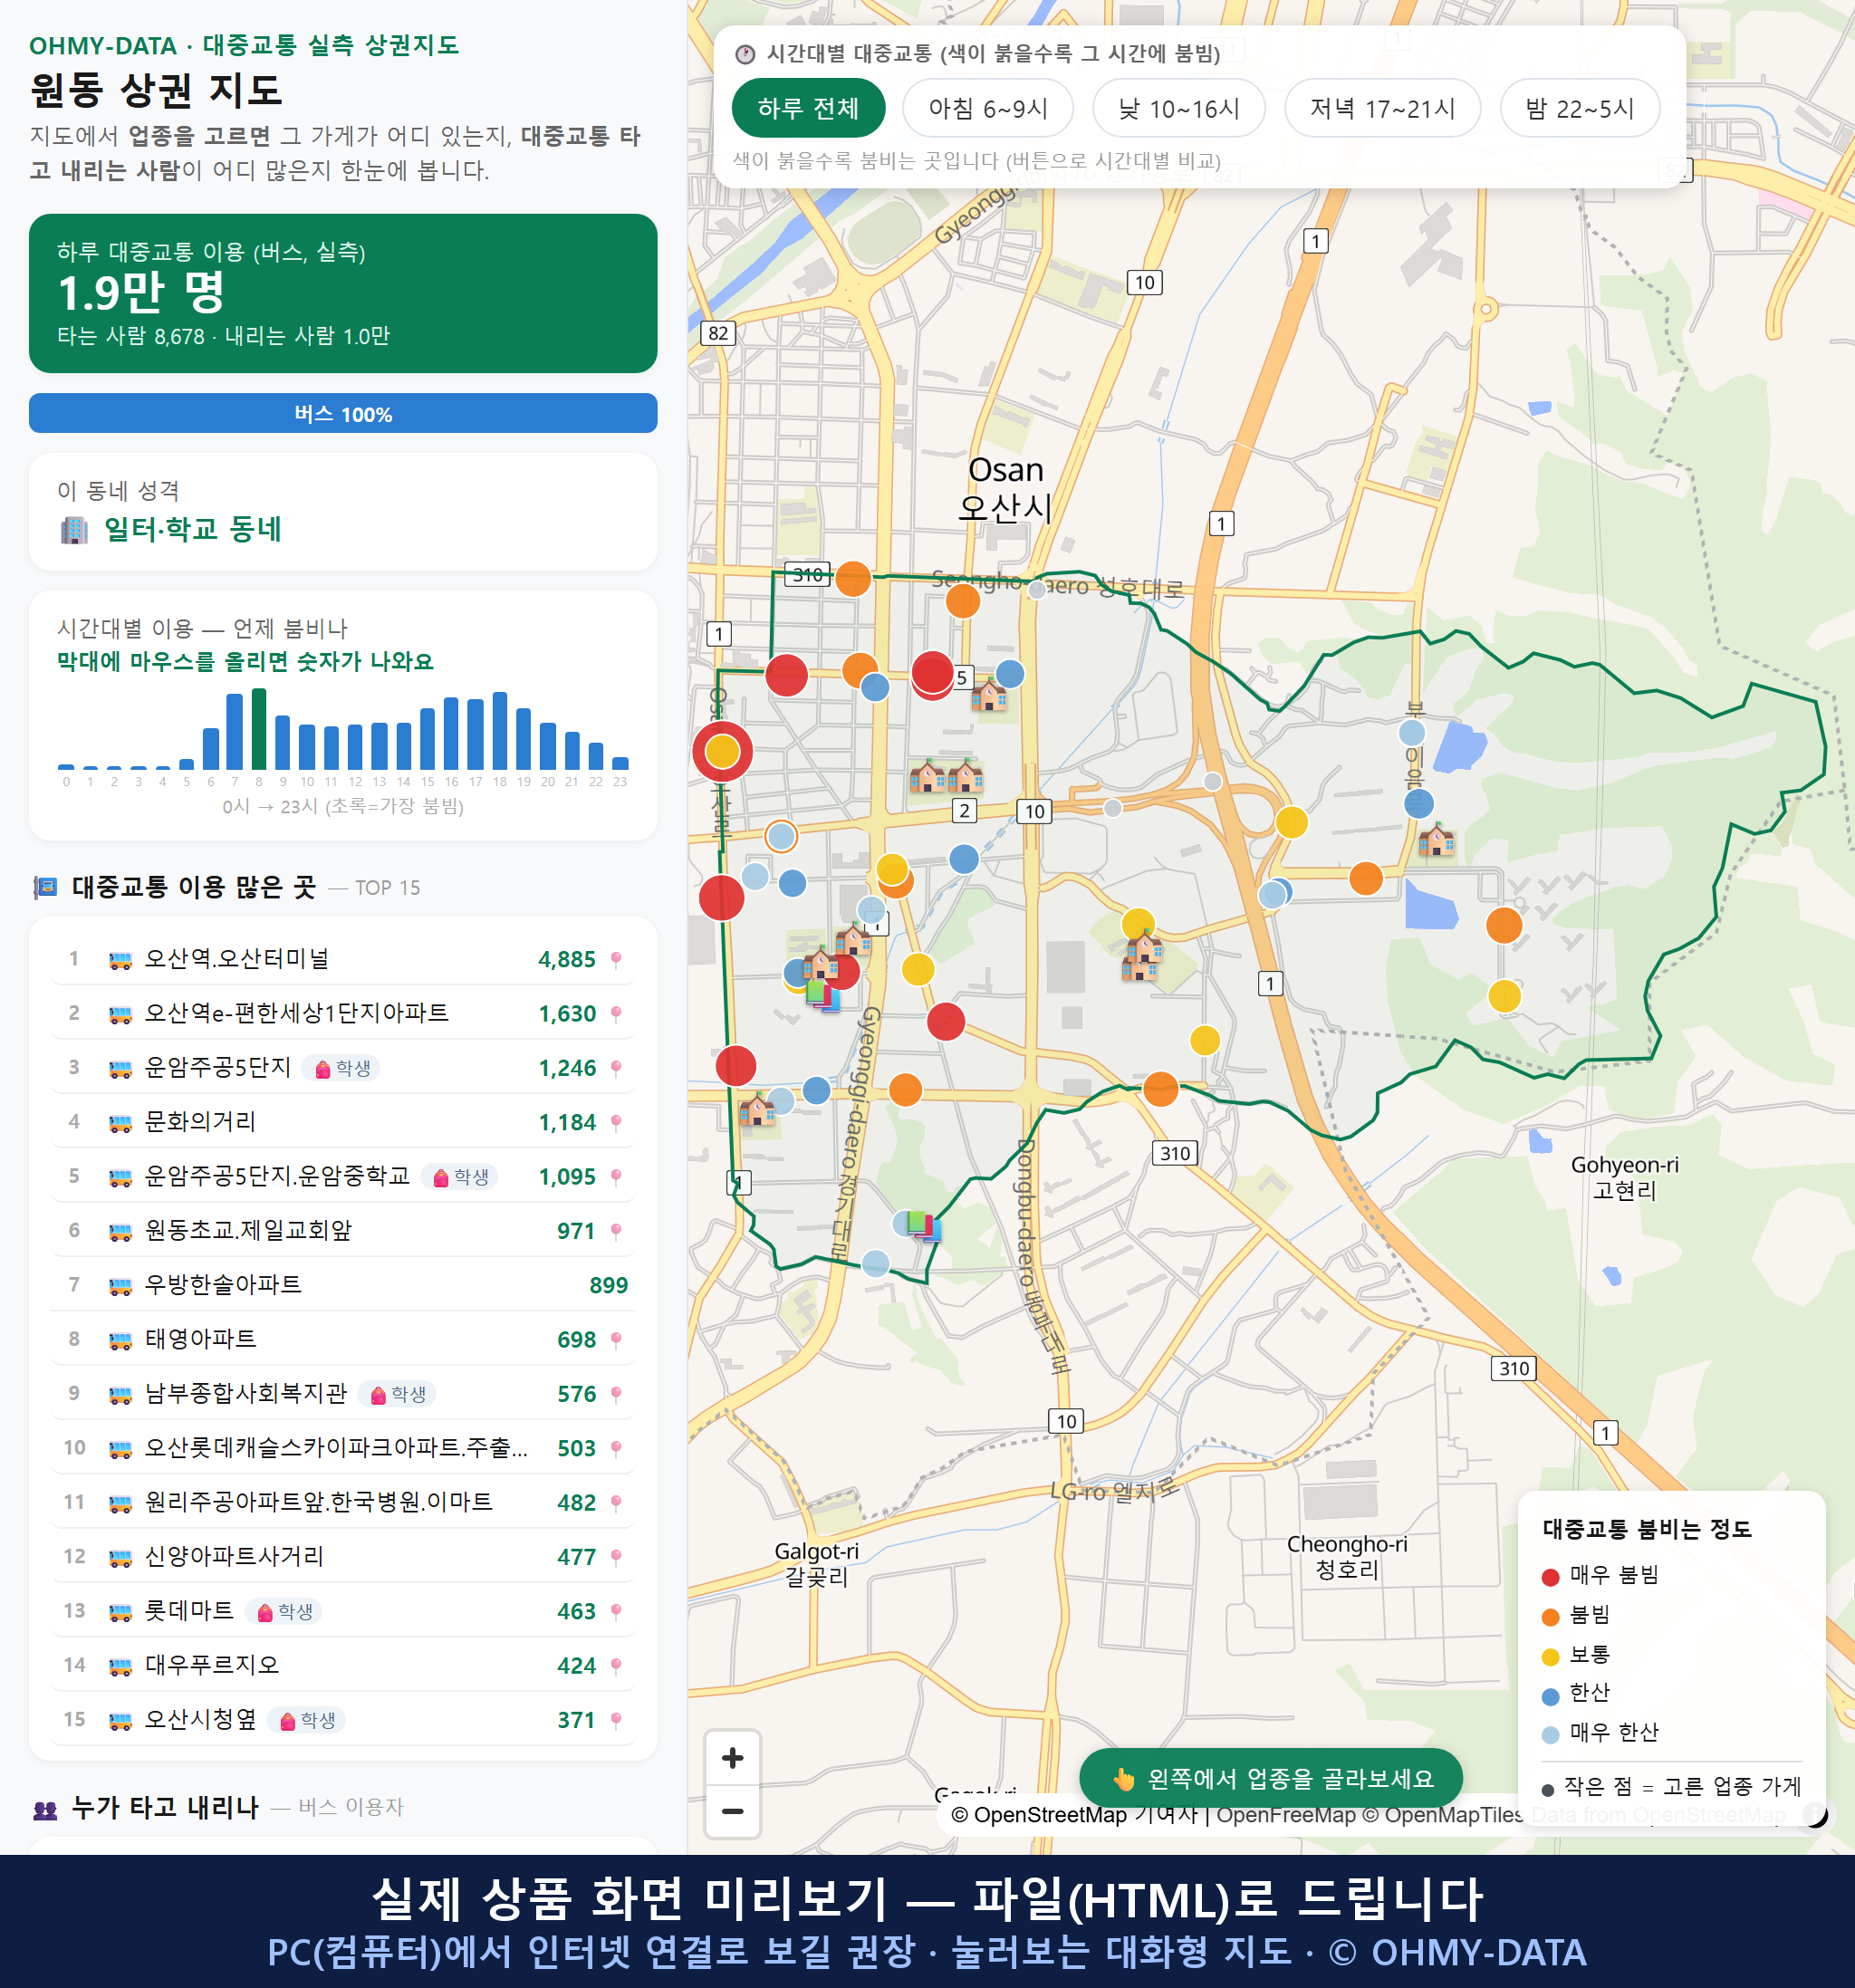
Task: Zoom in on the map
Action: click(732, 1758)
